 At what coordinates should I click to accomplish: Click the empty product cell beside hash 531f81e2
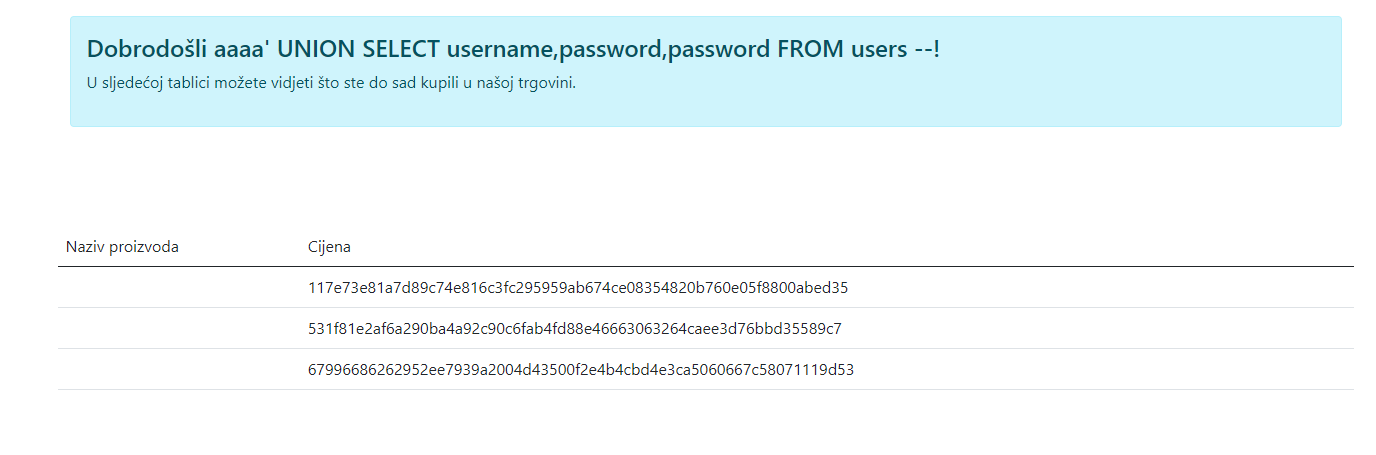180,329
